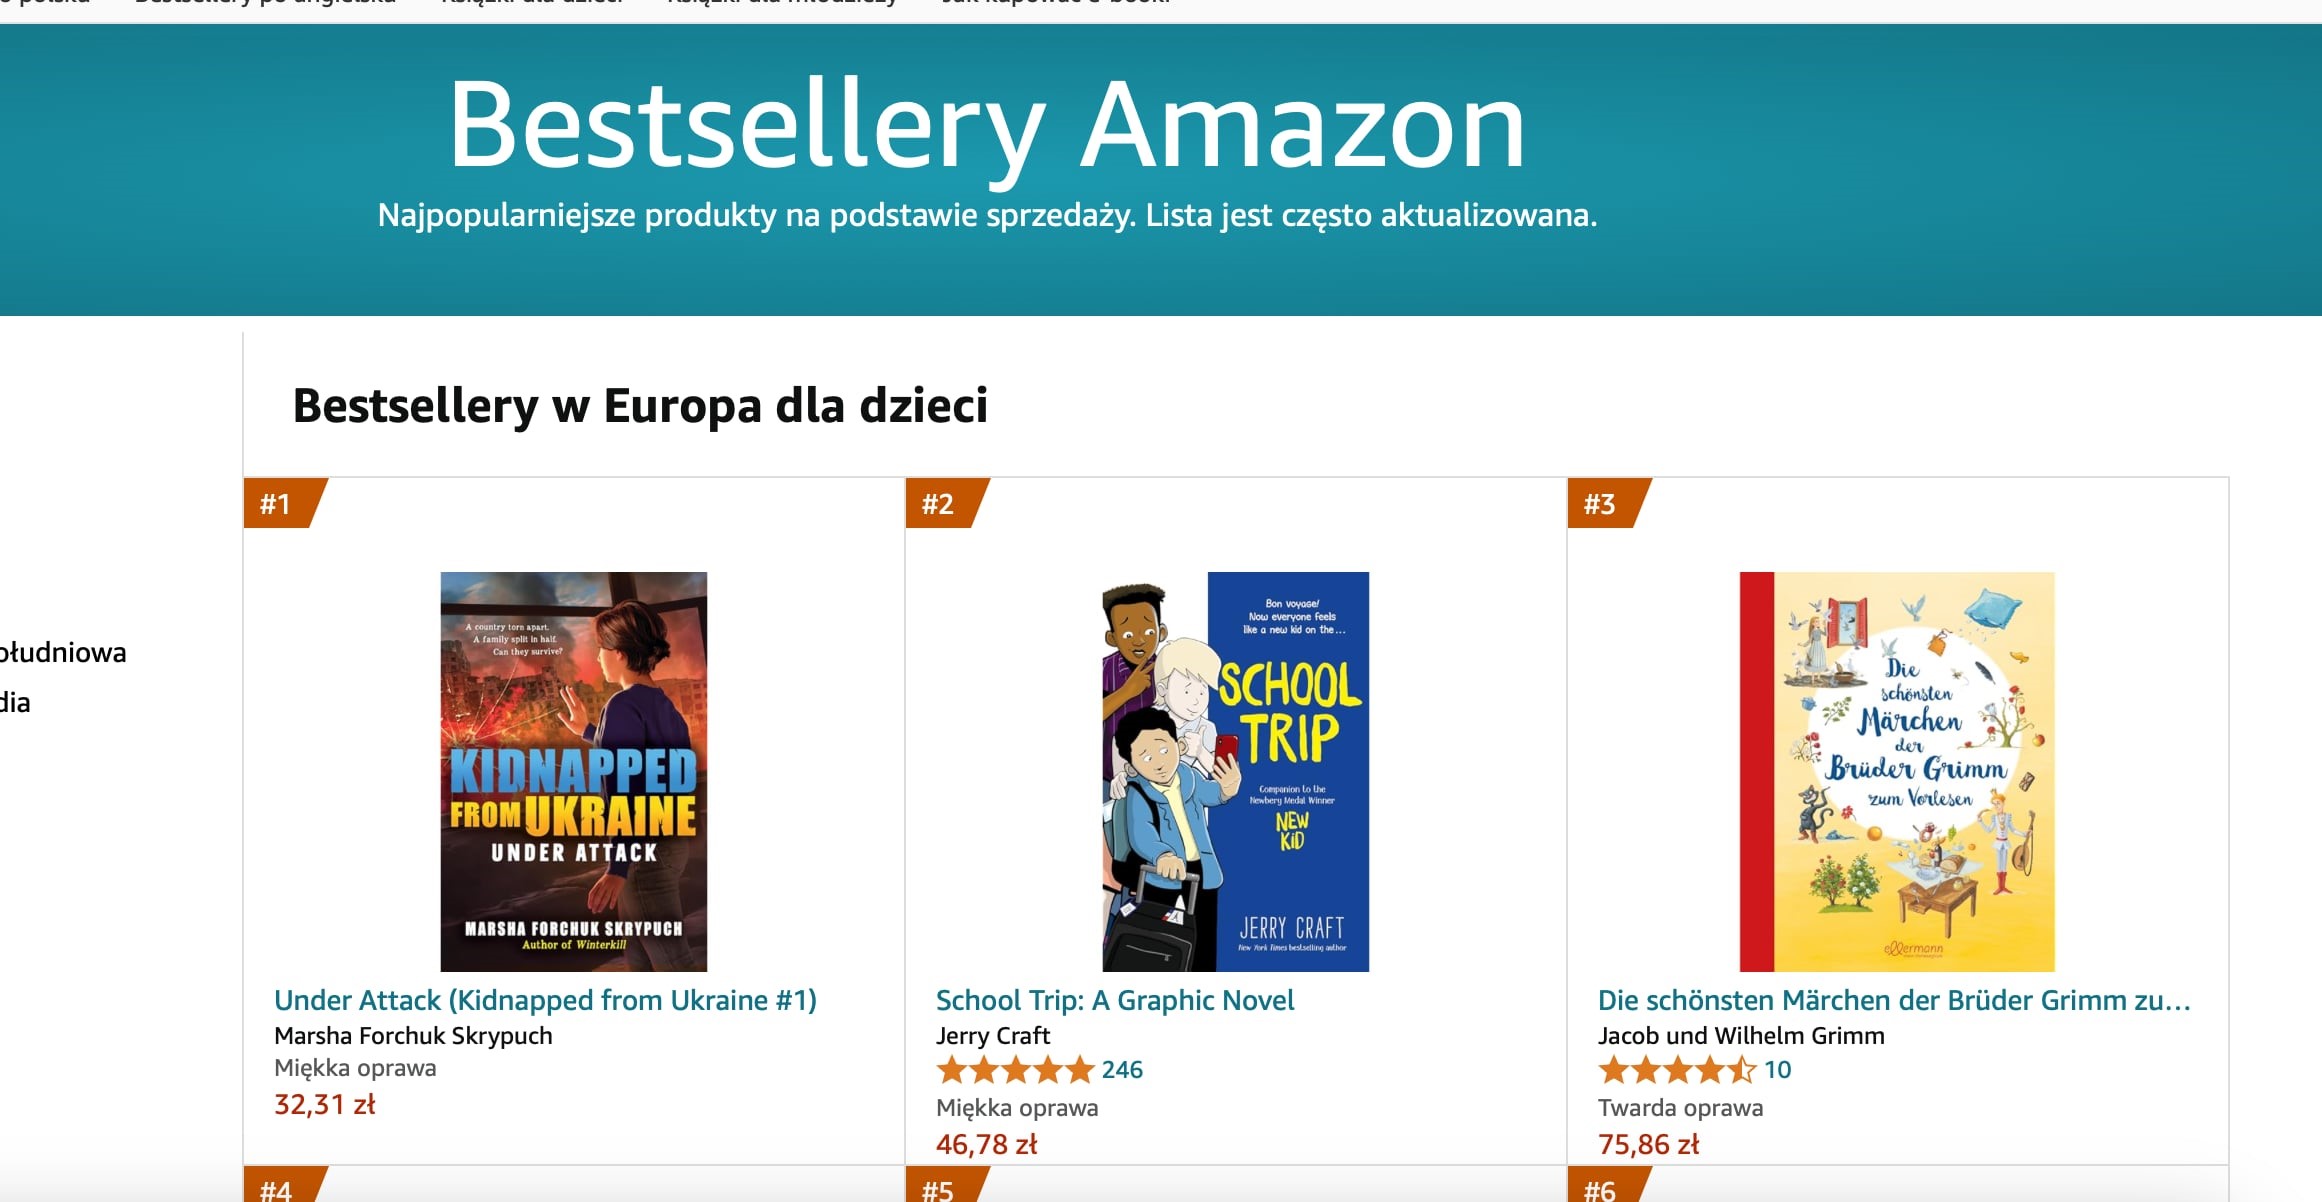2322x1202 pixels.
Task: Click the "Twarda oprawa" format label
Action: click(x=1680, y=1108)
